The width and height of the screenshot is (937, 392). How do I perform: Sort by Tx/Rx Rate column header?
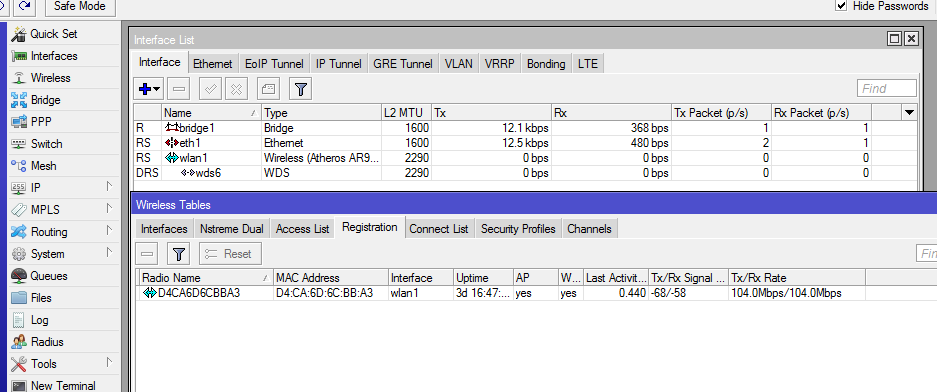coord(797,278)
